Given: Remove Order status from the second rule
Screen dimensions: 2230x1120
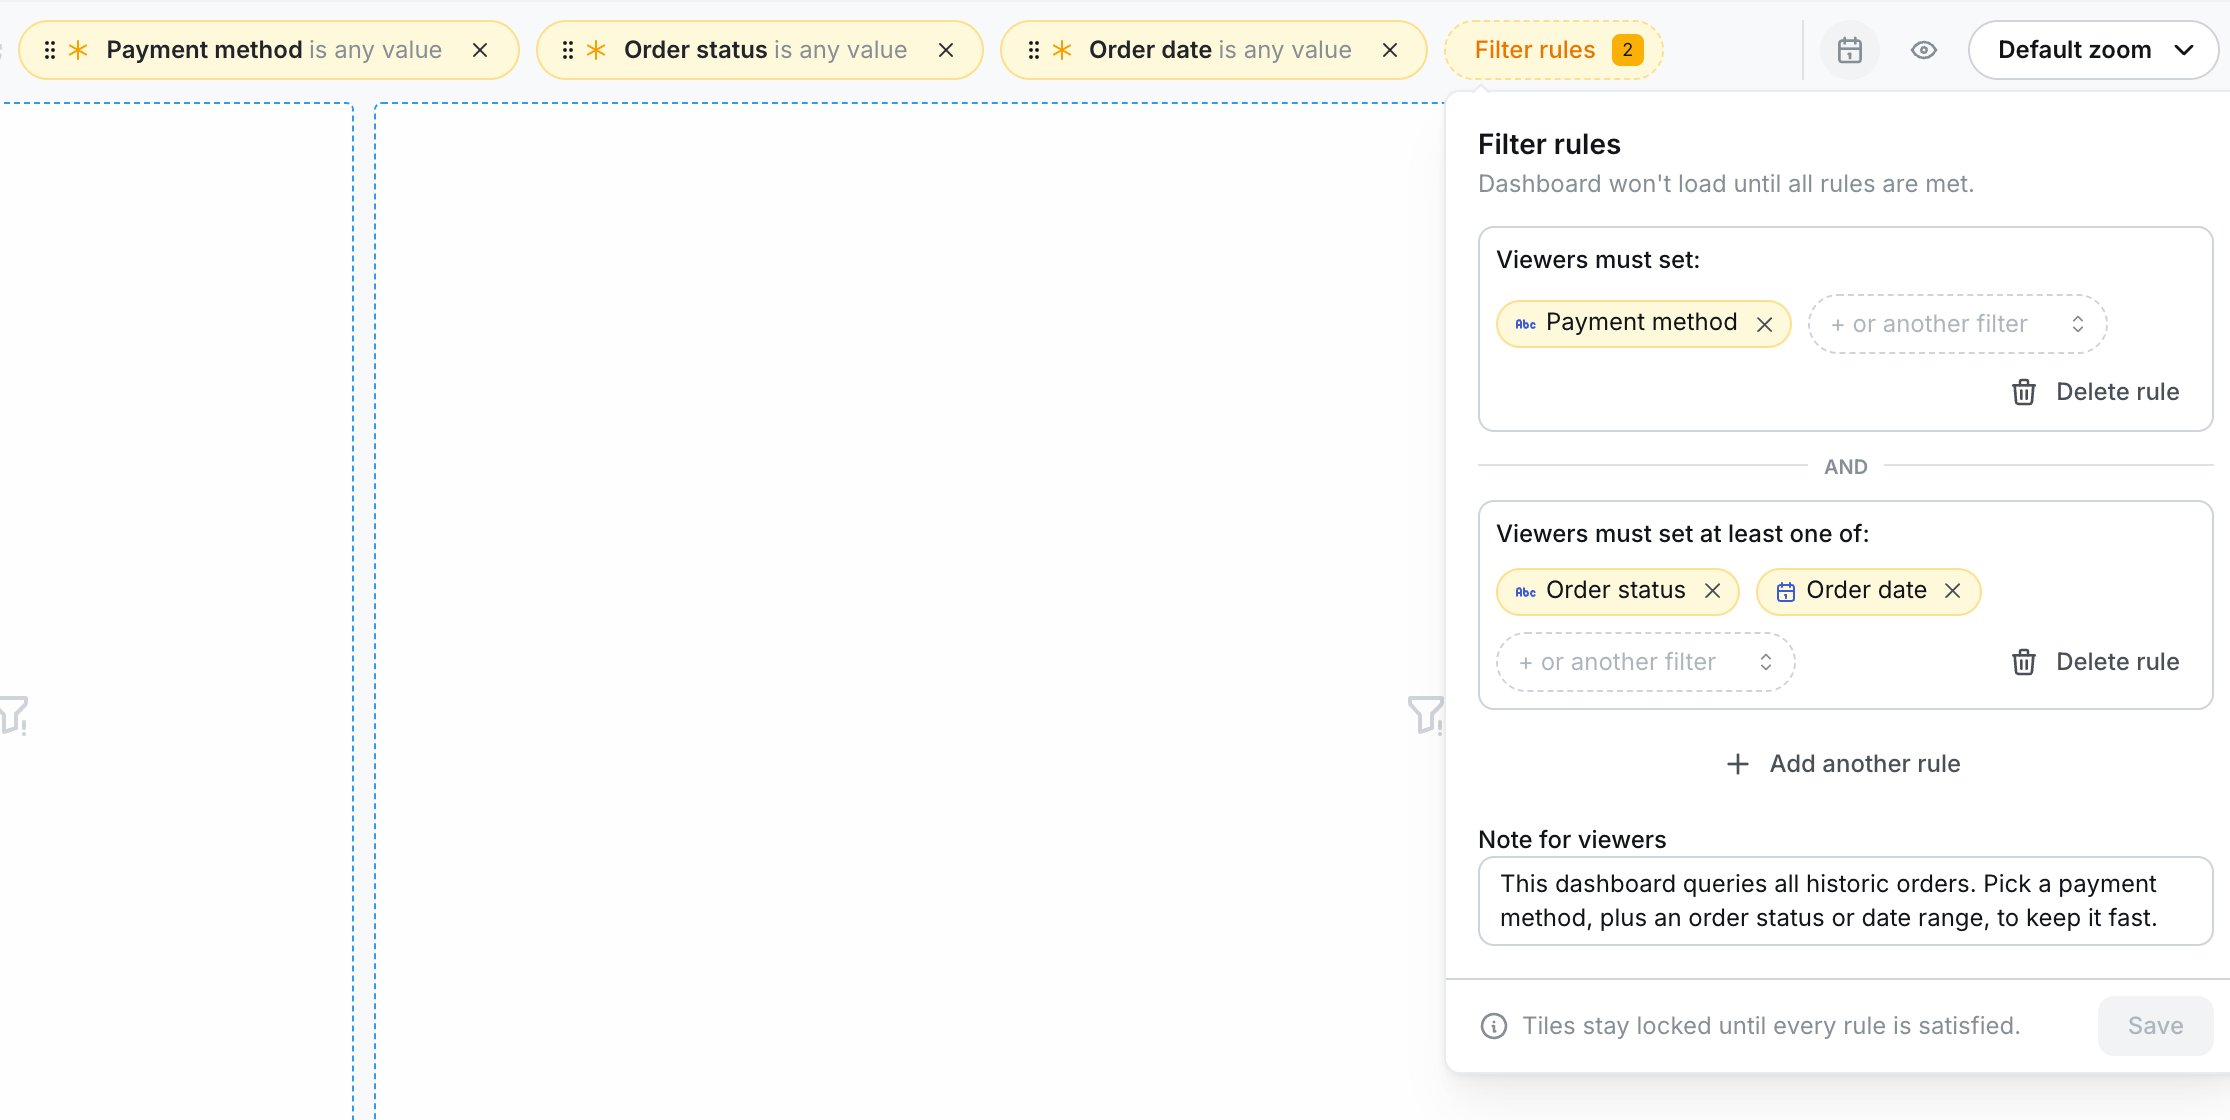Looking at the screenshot, I should [1713, 591].
